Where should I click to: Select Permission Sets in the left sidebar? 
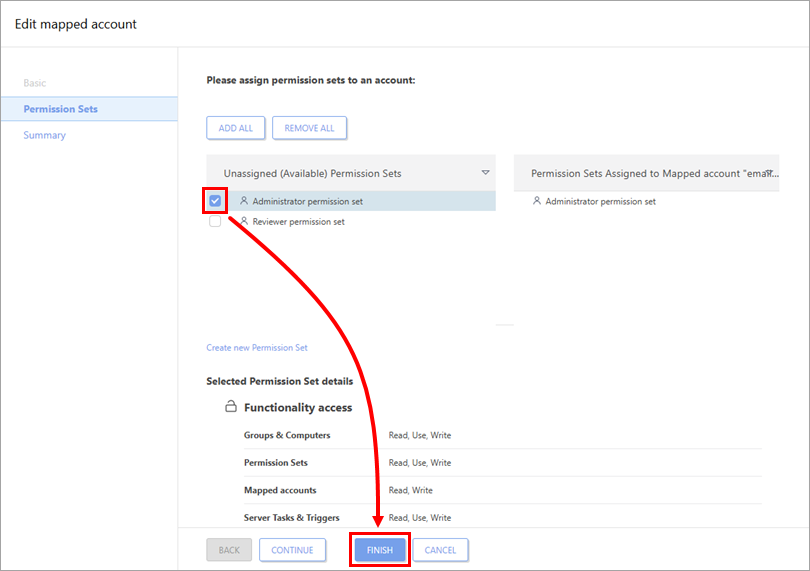tap(61, 109)
